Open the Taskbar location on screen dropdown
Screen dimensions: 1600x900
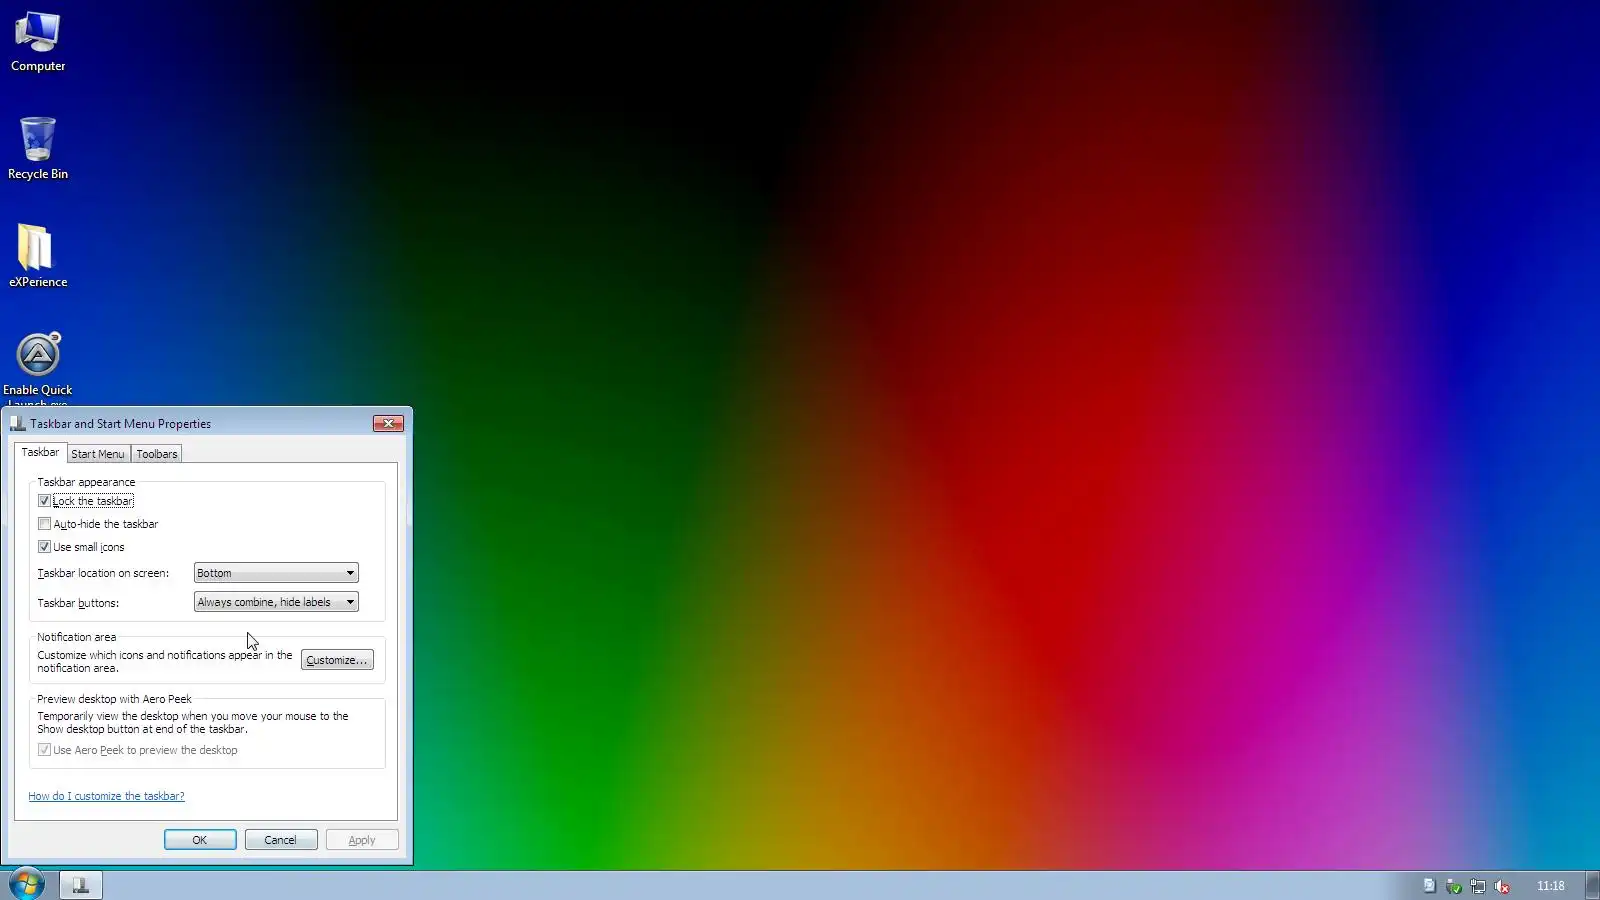point(276,573)
